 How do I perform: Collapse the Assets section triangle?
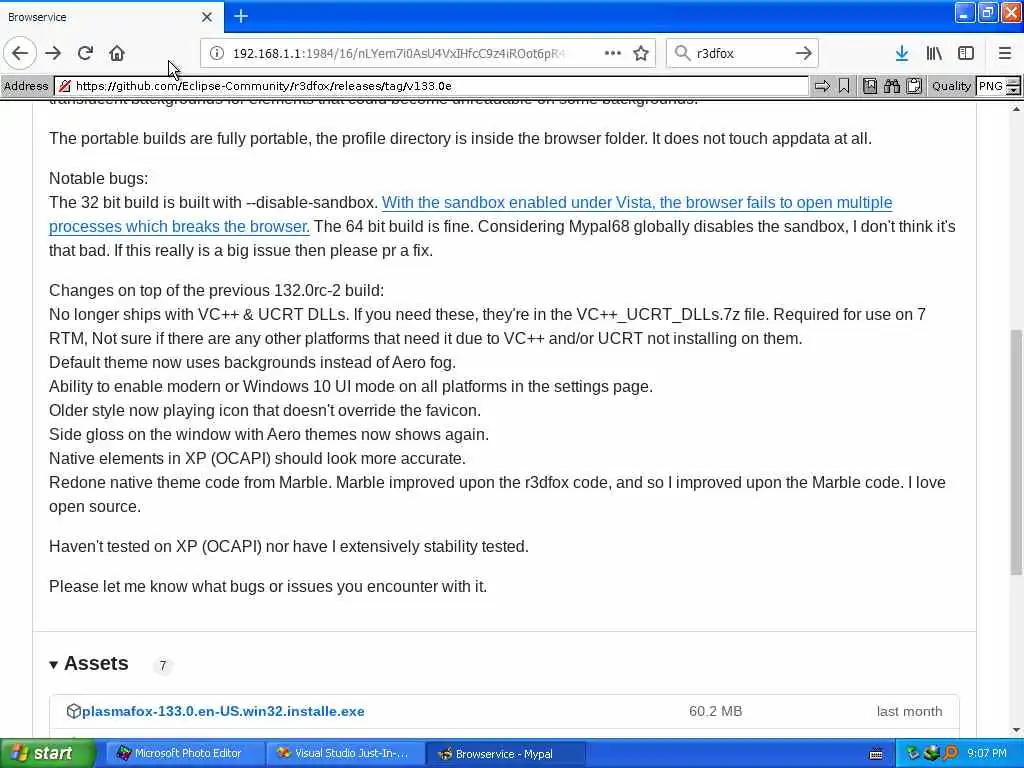tap(54, 665)
